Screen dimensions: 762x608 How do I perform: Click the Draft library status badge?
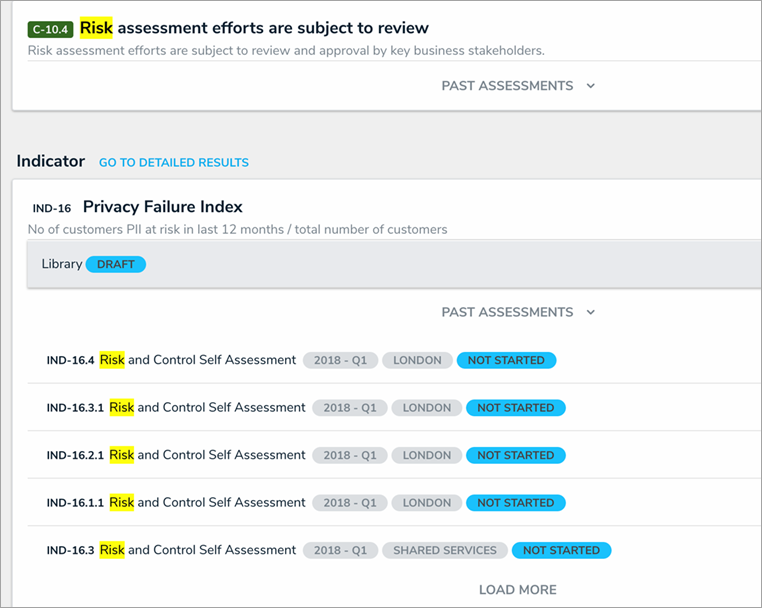coord(116,264)
